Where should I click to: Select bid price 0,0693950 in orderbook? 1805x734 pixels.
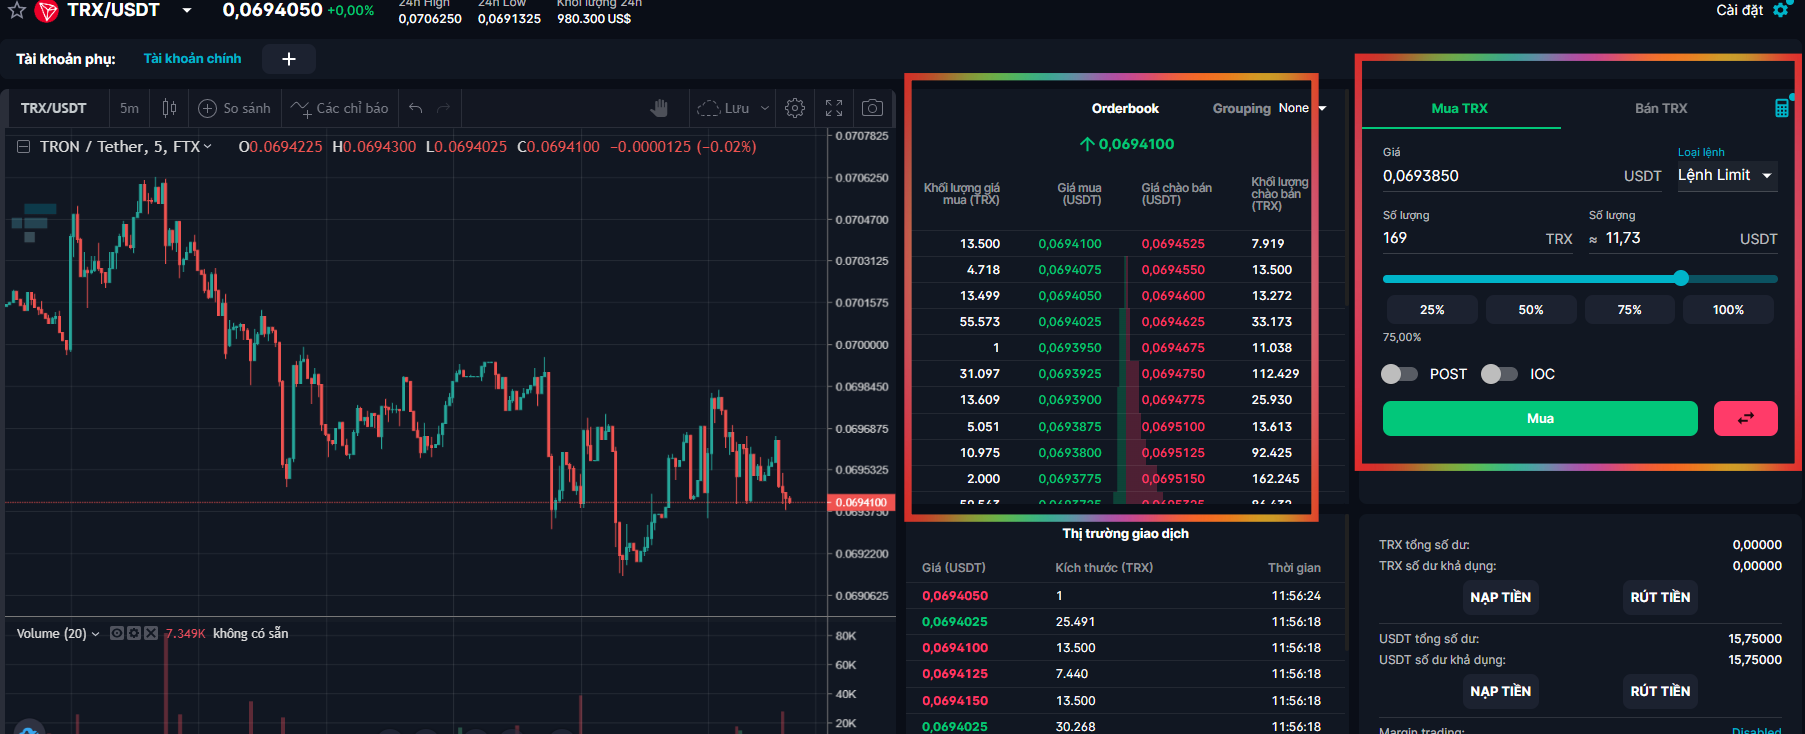pyautogui.click(x=1069, y=348)
